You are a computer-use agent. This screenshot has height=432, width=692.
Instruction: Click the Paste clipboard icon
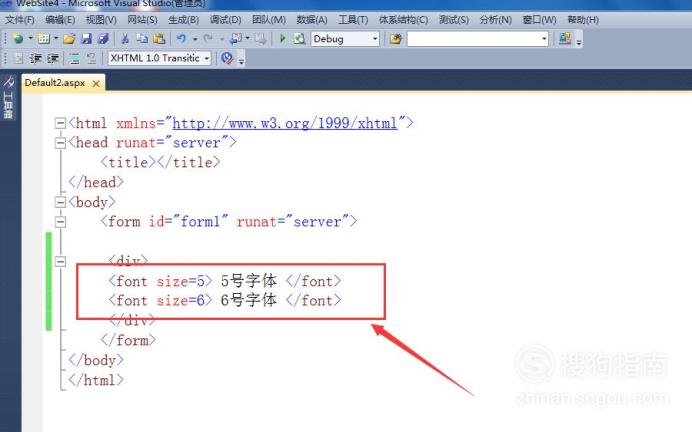[x=159, y=39]
